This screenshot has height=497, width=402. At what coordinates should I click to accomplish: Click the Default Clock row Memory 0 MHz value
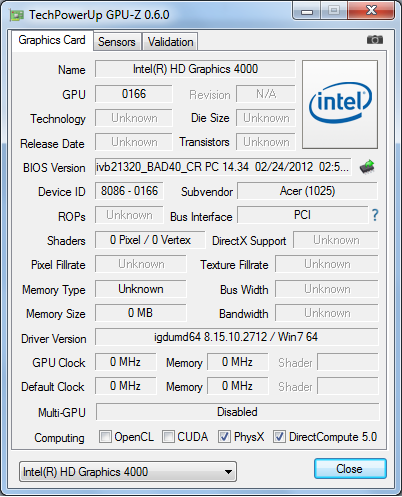click(238, 386)
